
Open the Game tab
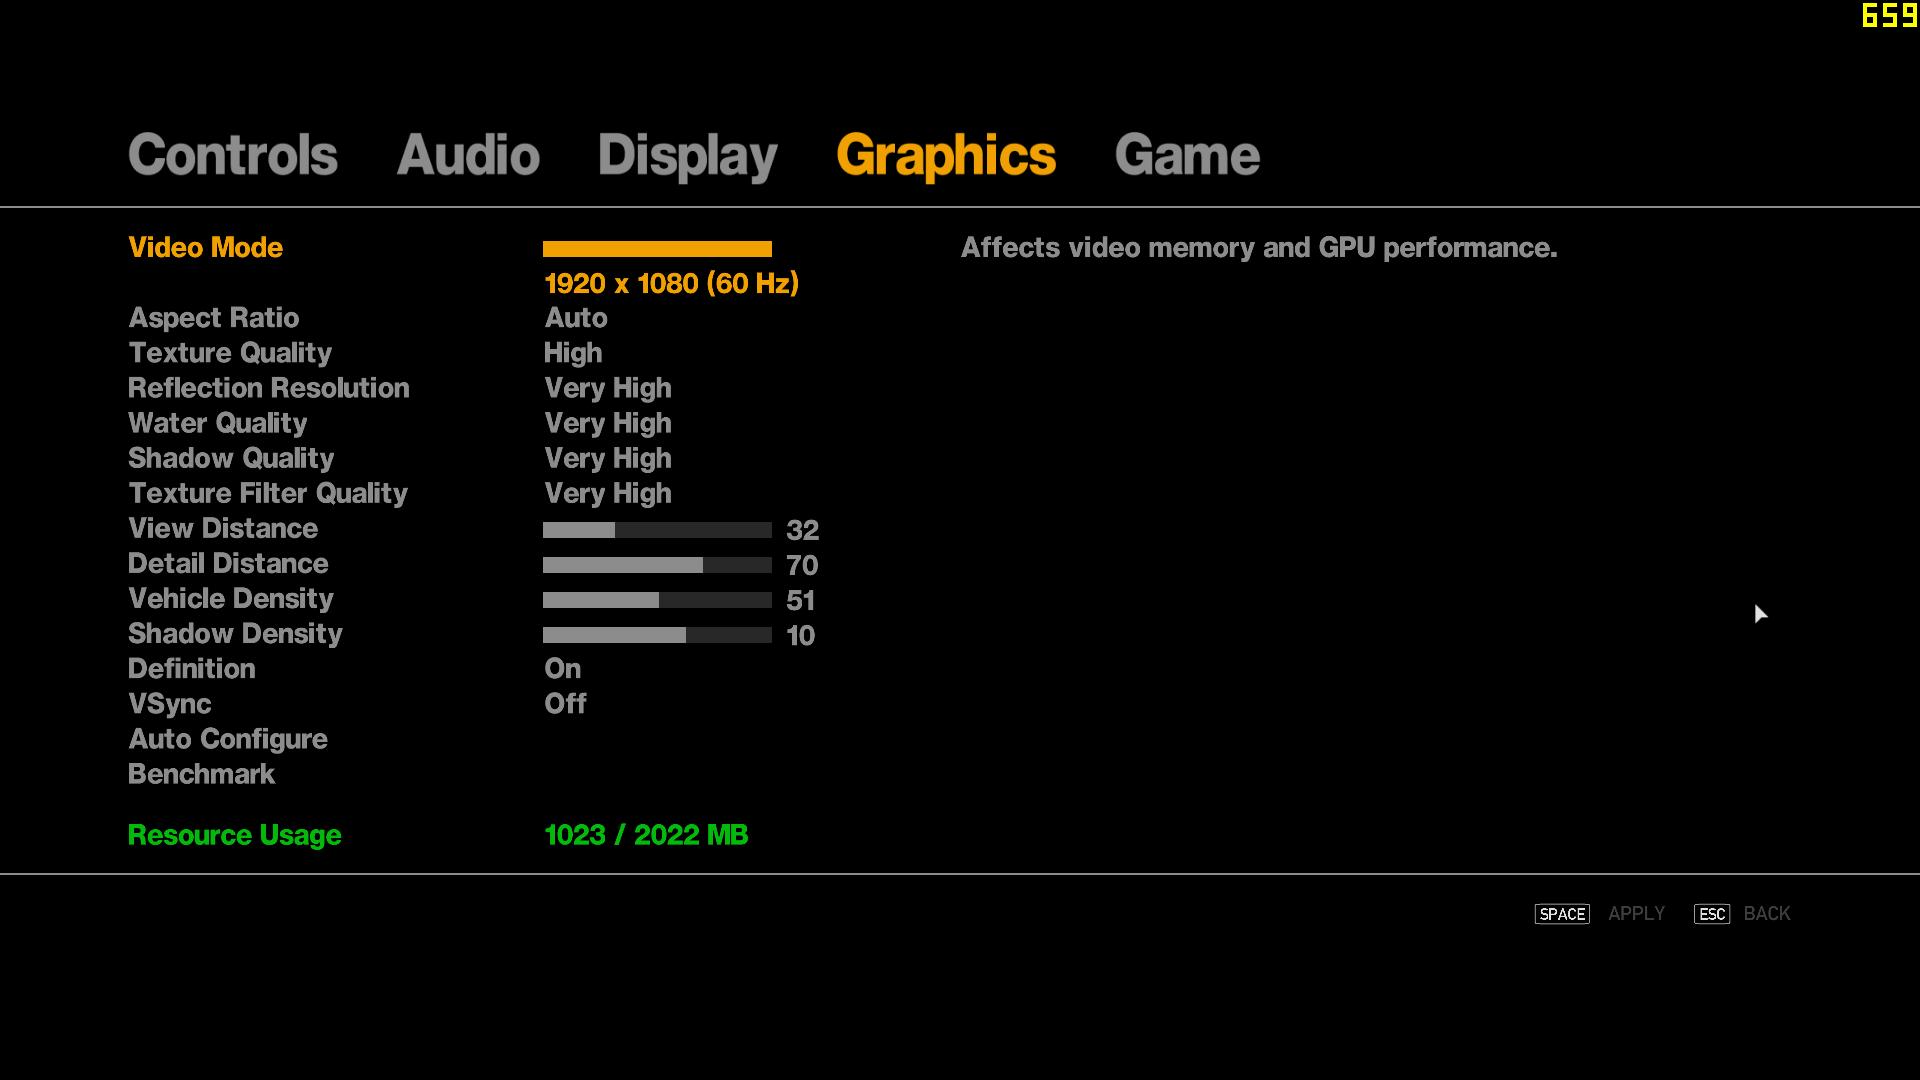[x=1187, y=156]
